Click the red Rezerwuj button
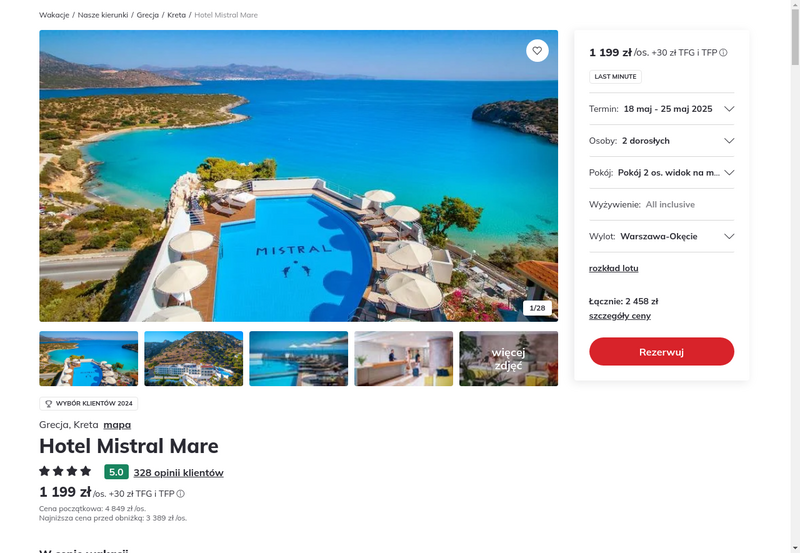Screen dimensions: 800x553 pyautogui.click(x=662, y=351)
